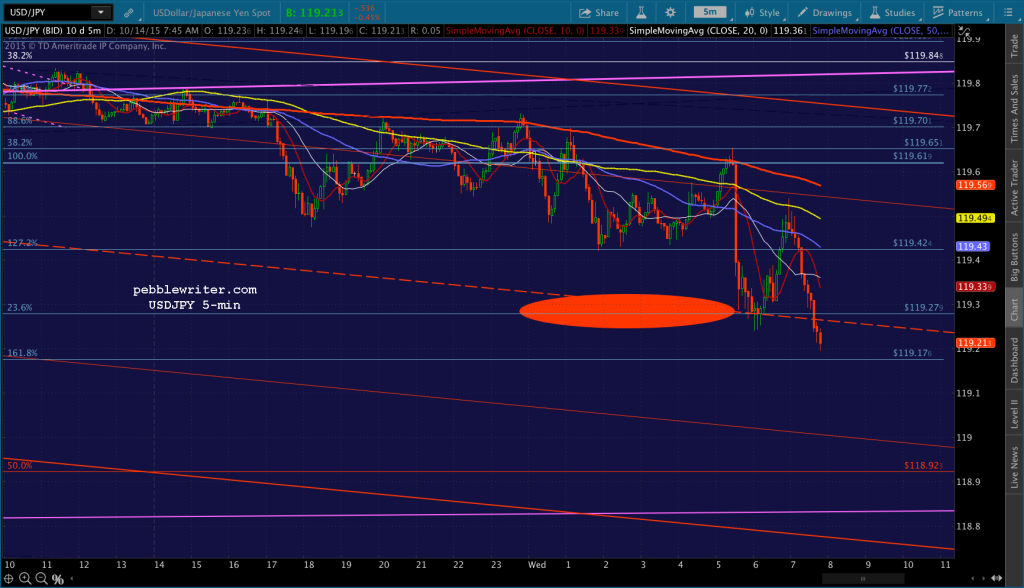The width and height of the screenshot is (1024, 588).
Task: Click the red 119.339 price bubble
Action: click(975, 287)
